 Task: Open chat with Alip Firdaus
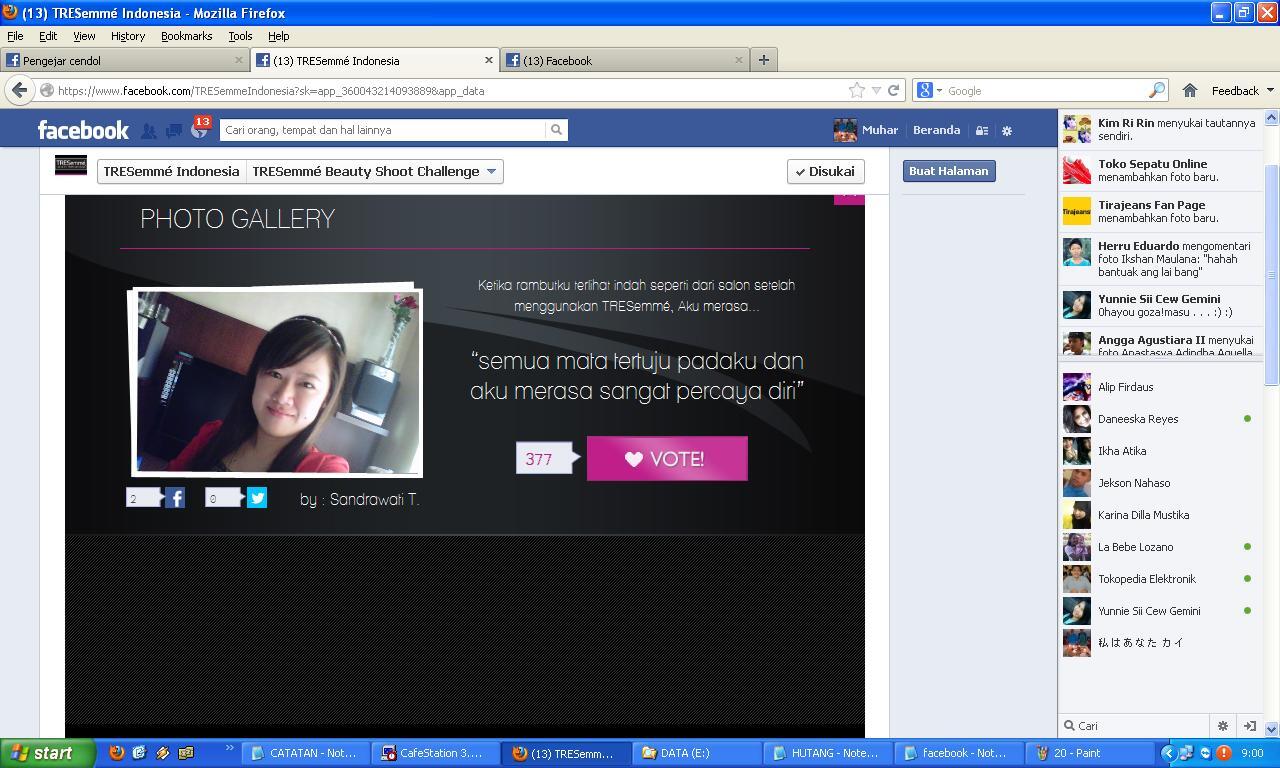pyautogui.click(x=1160, y=387)
